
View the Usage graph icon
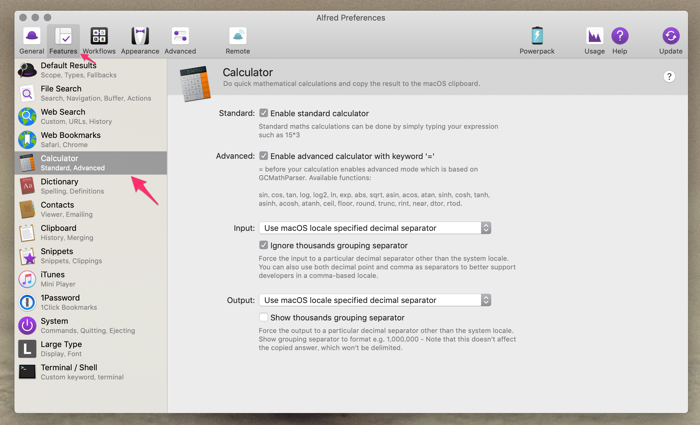pos(595,36)
